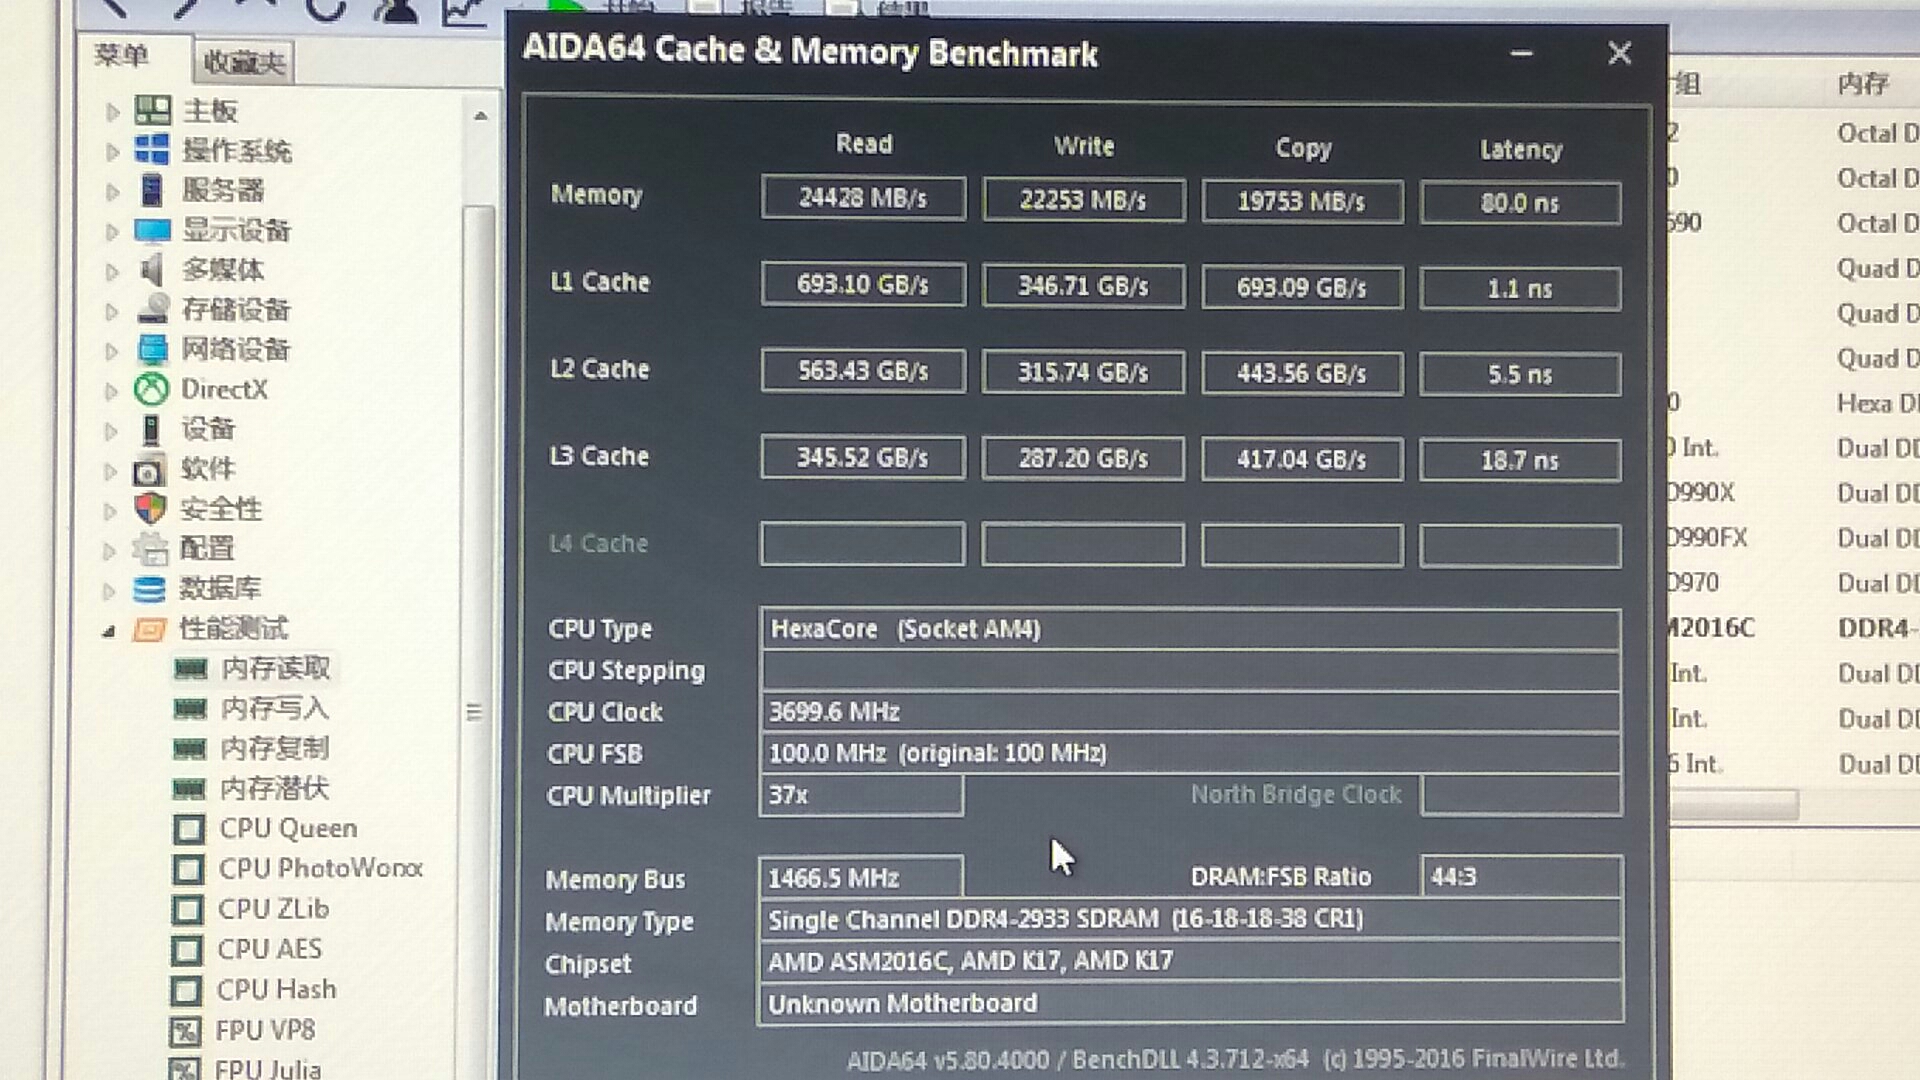Expand the 服务器 tree node

pyautogui.click(x=112, y=191)
